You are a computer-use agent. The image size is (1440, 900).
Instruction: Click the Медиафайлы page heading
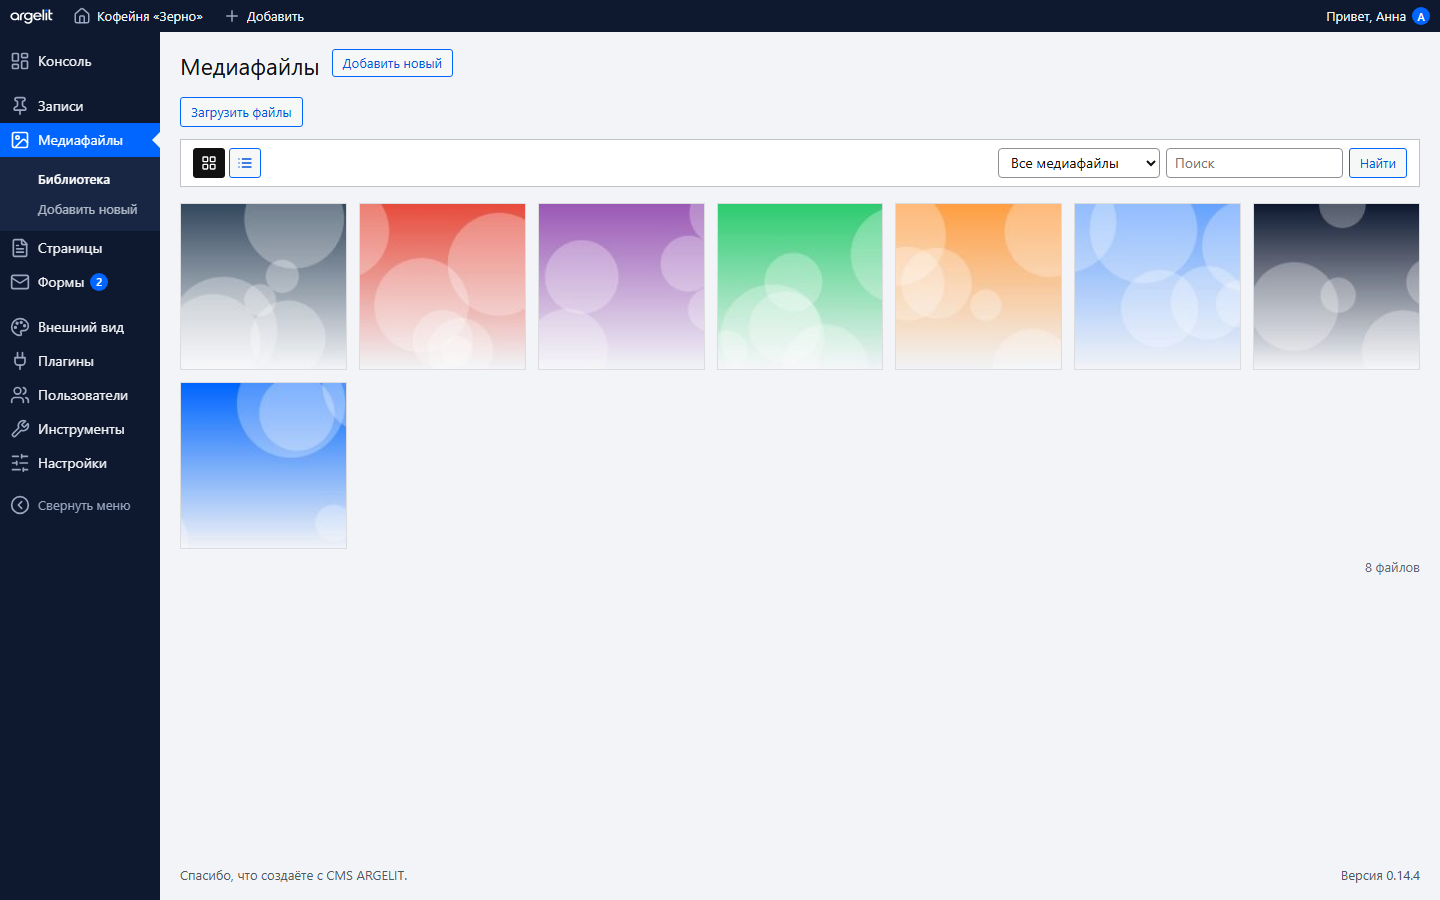pos(250,67)
